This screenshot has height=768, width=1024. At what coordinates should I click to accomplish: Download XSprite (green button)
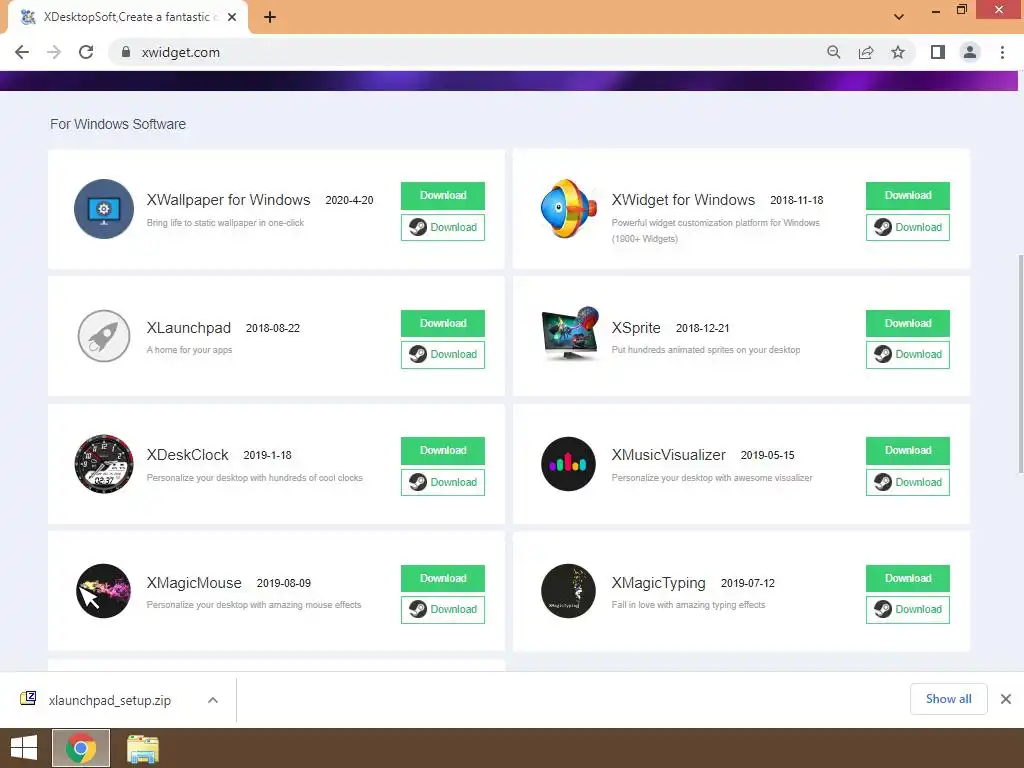pyautogui.click(x=908, y=323)
